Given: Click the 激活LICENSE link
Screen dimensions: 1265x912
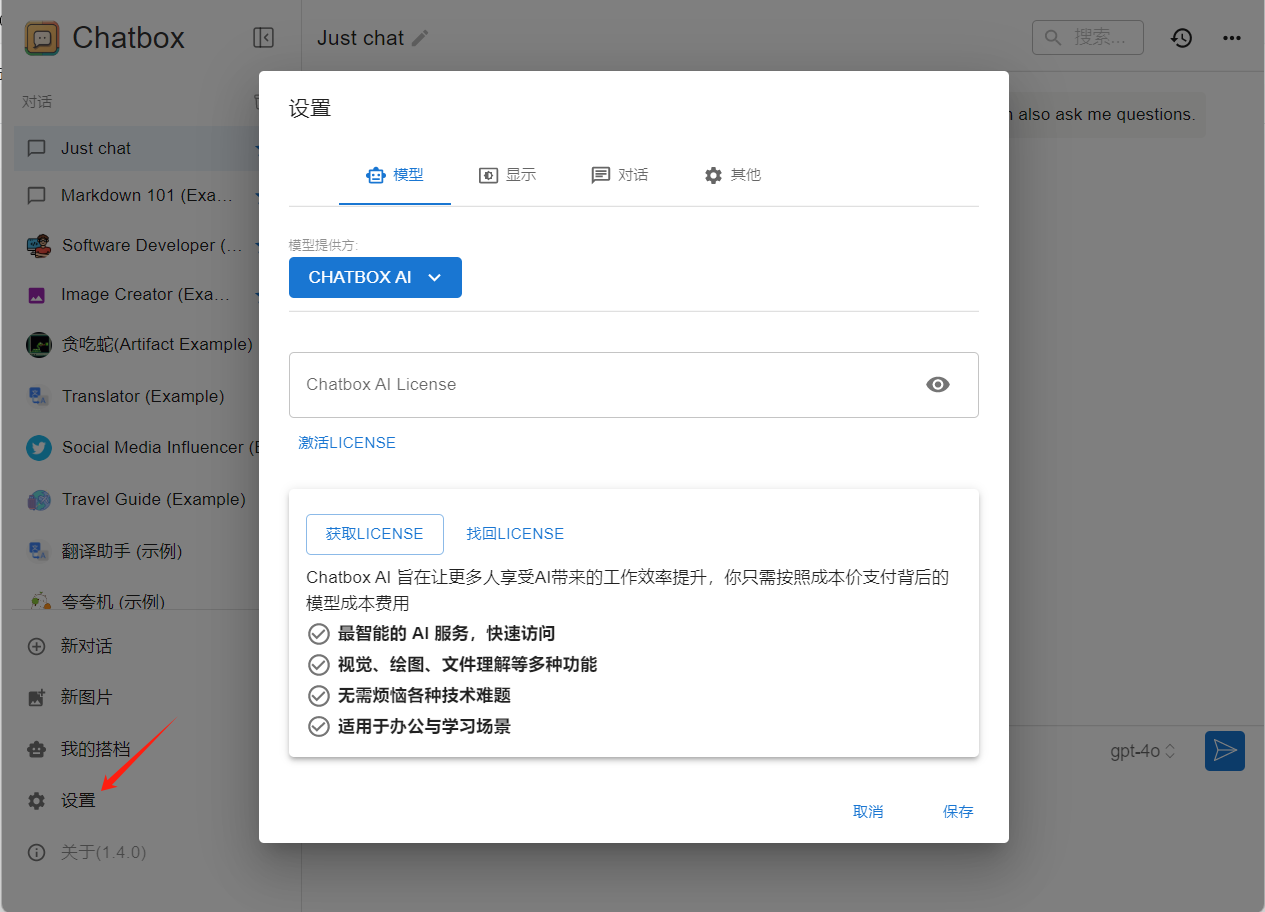Looking at the screenshot, I should [346, 441].
